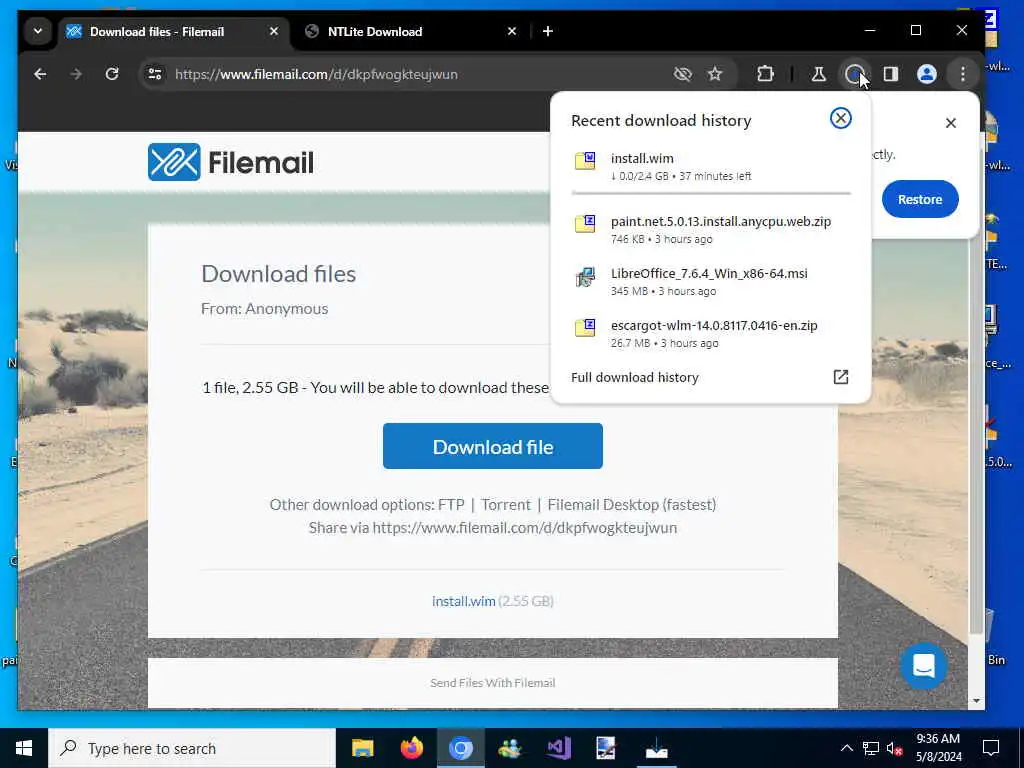Click the crossed-eye tracking protection icon
This screenshot has width=1024, height=768.
coord(682,74)
